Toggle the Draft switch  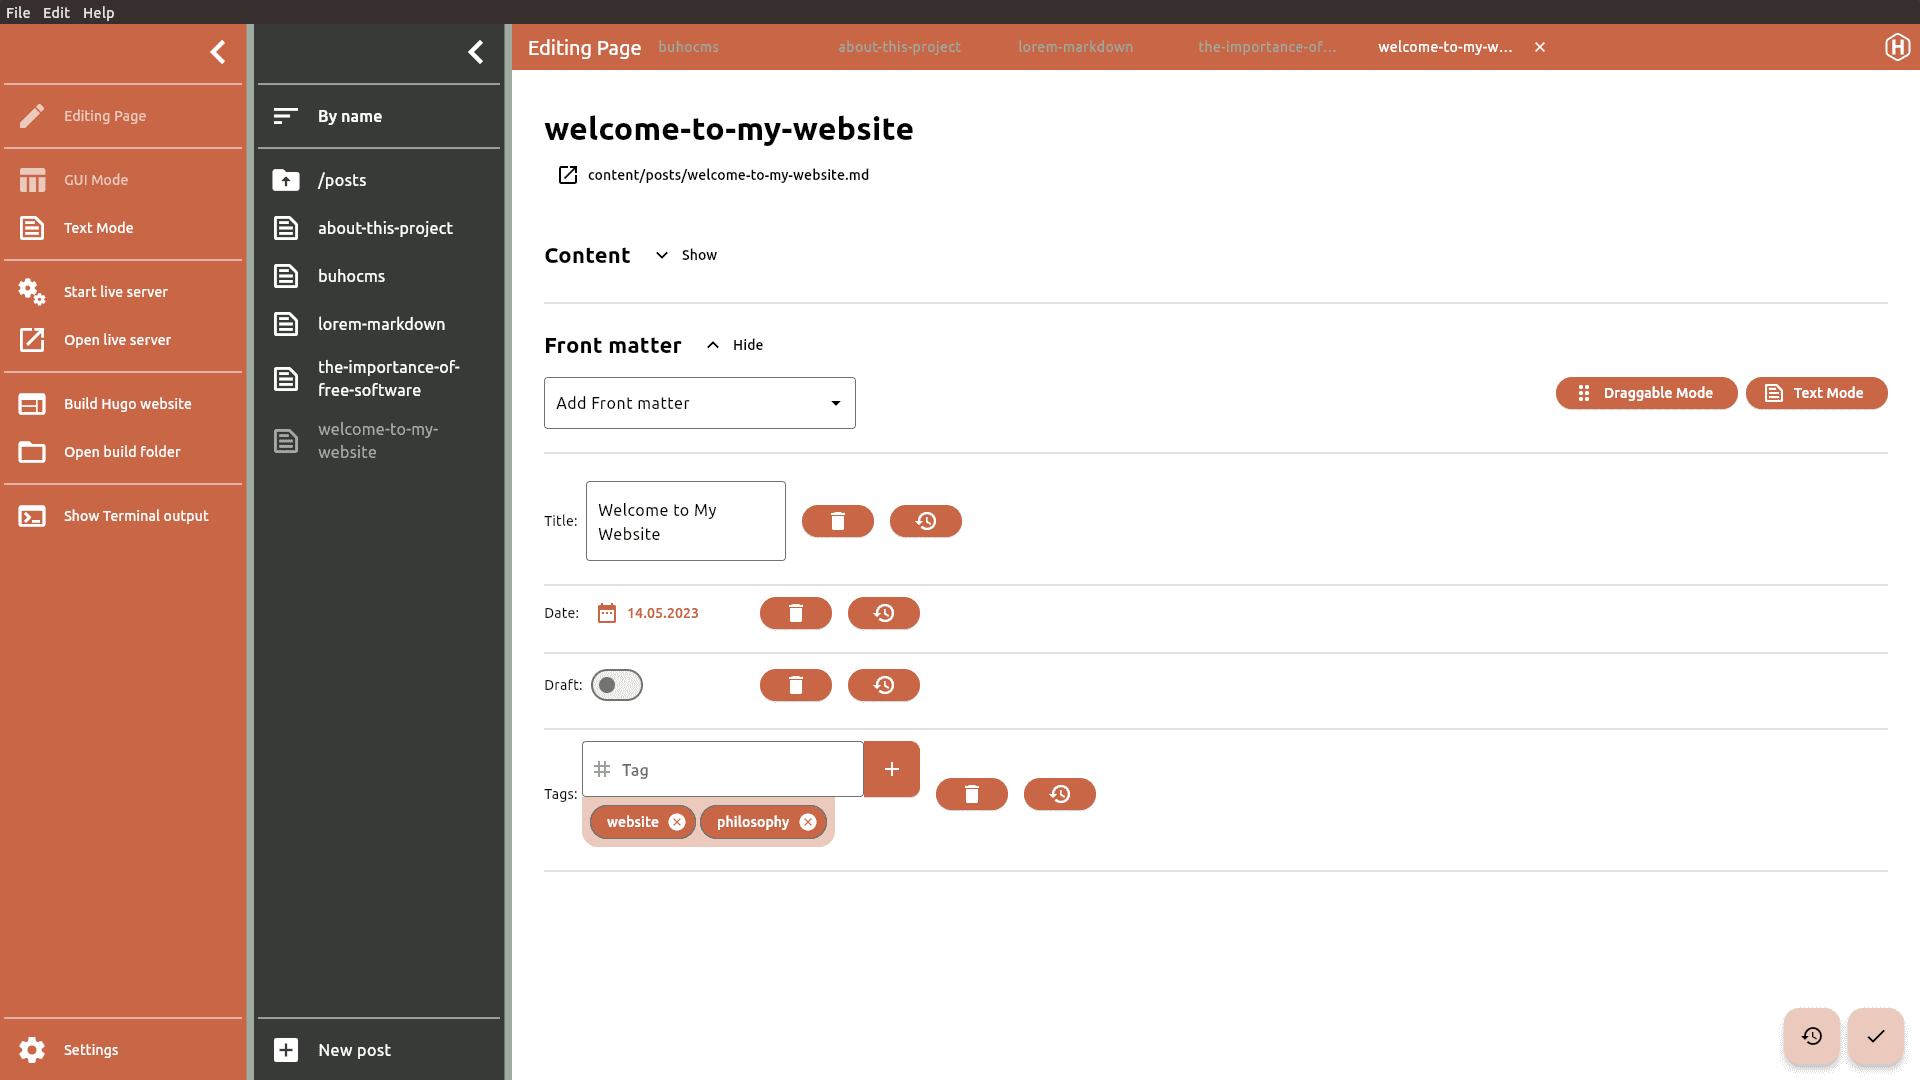(616, 685)
